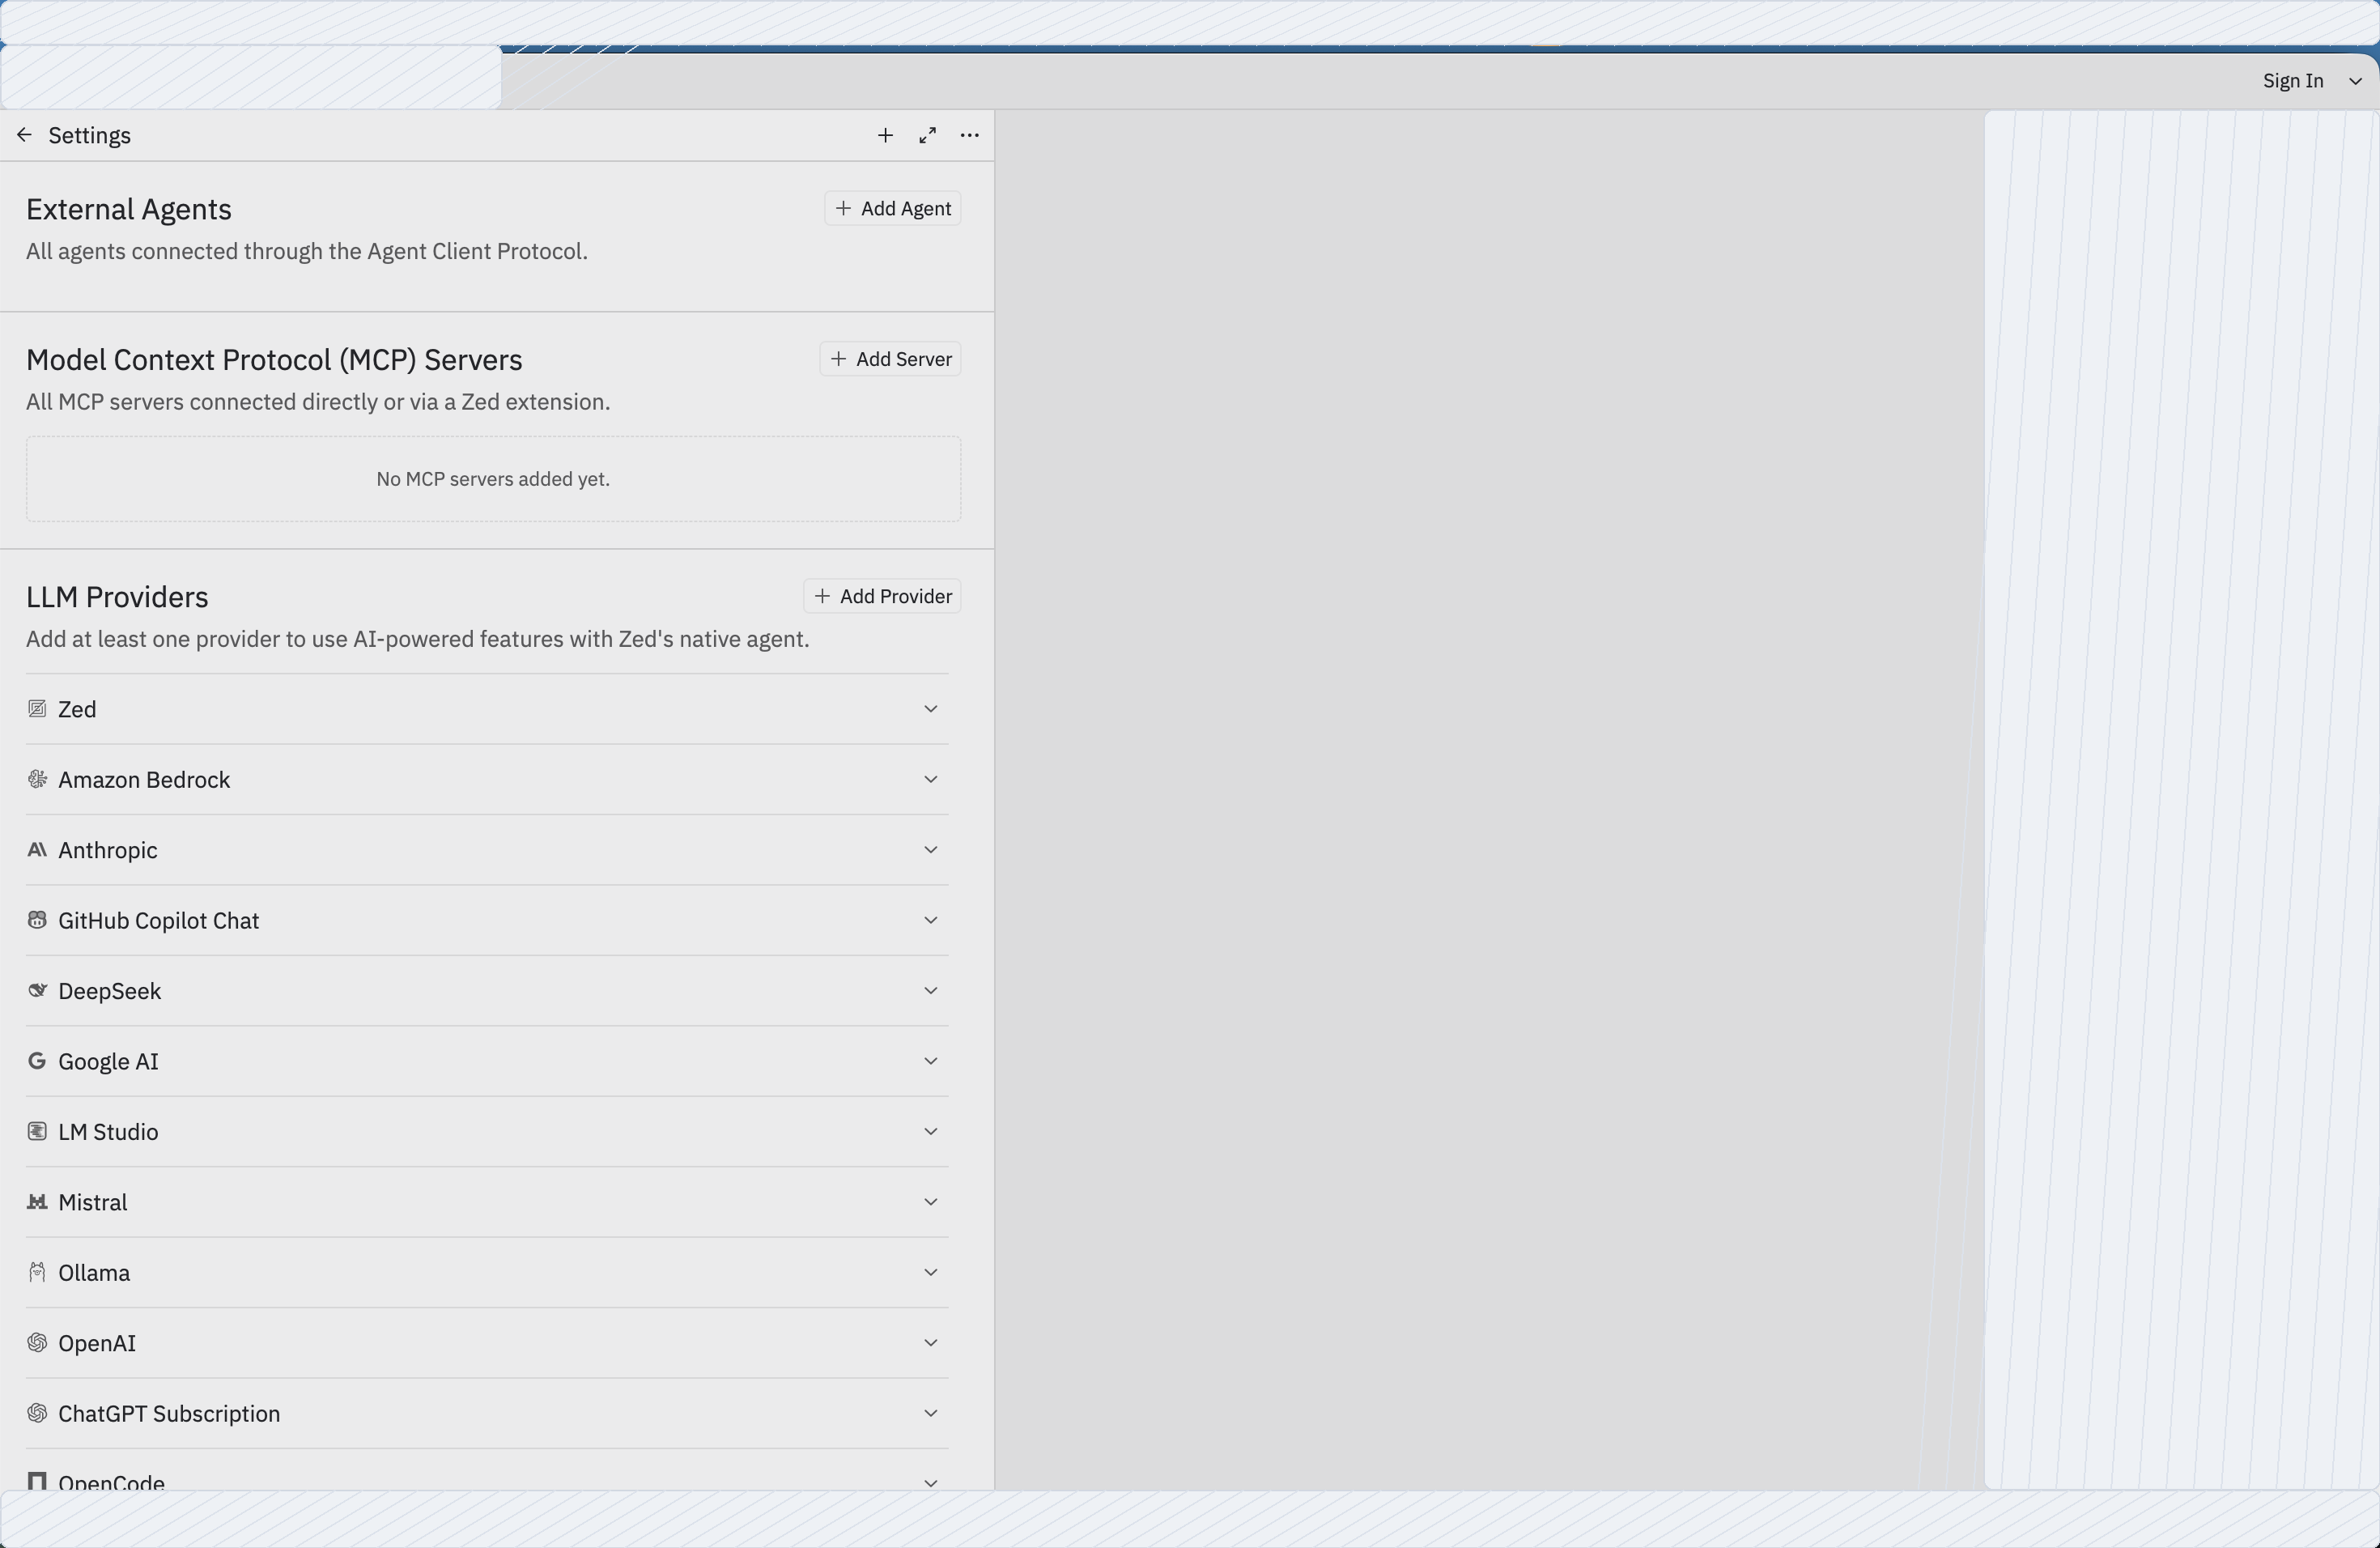Expand the GitHub Copilot Chat chevron

coord(931,920)
